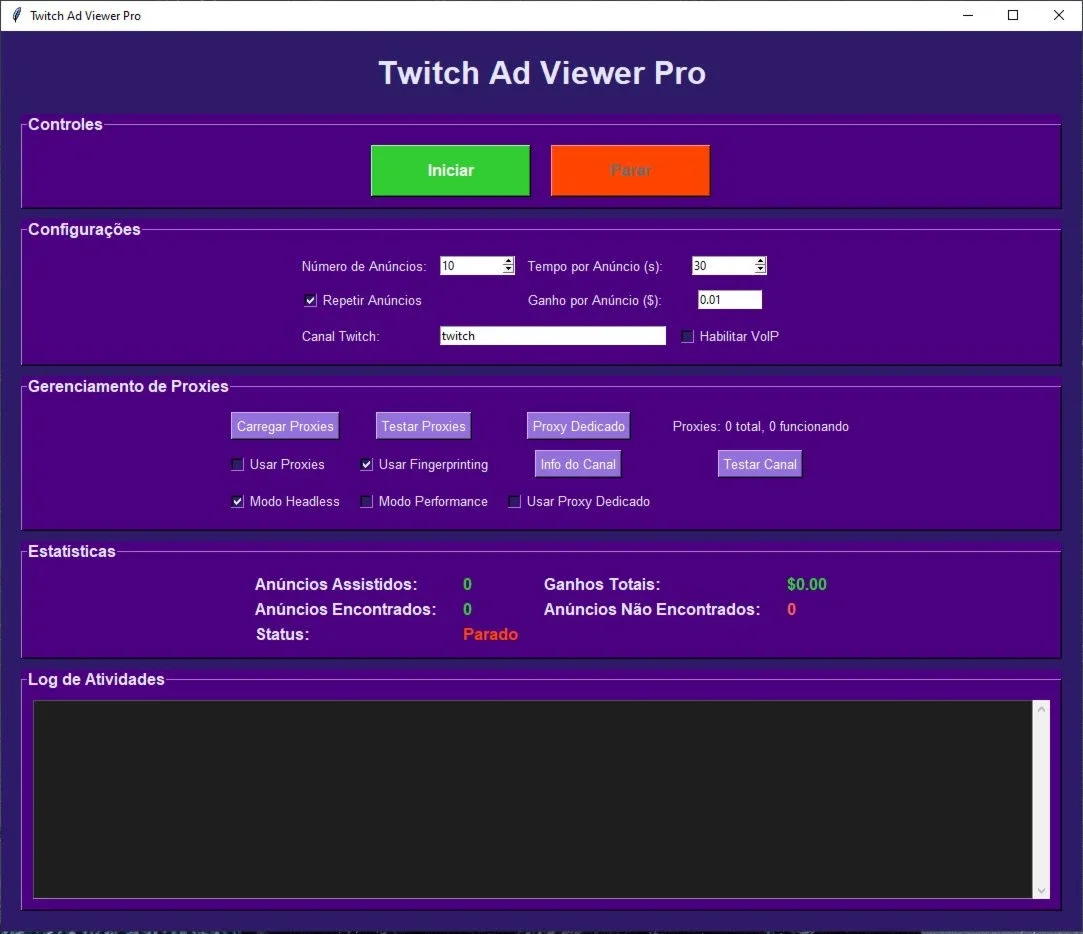Click the feather app icon in title bar
This screenshot has height=934, width=1083.
point(17,15)
